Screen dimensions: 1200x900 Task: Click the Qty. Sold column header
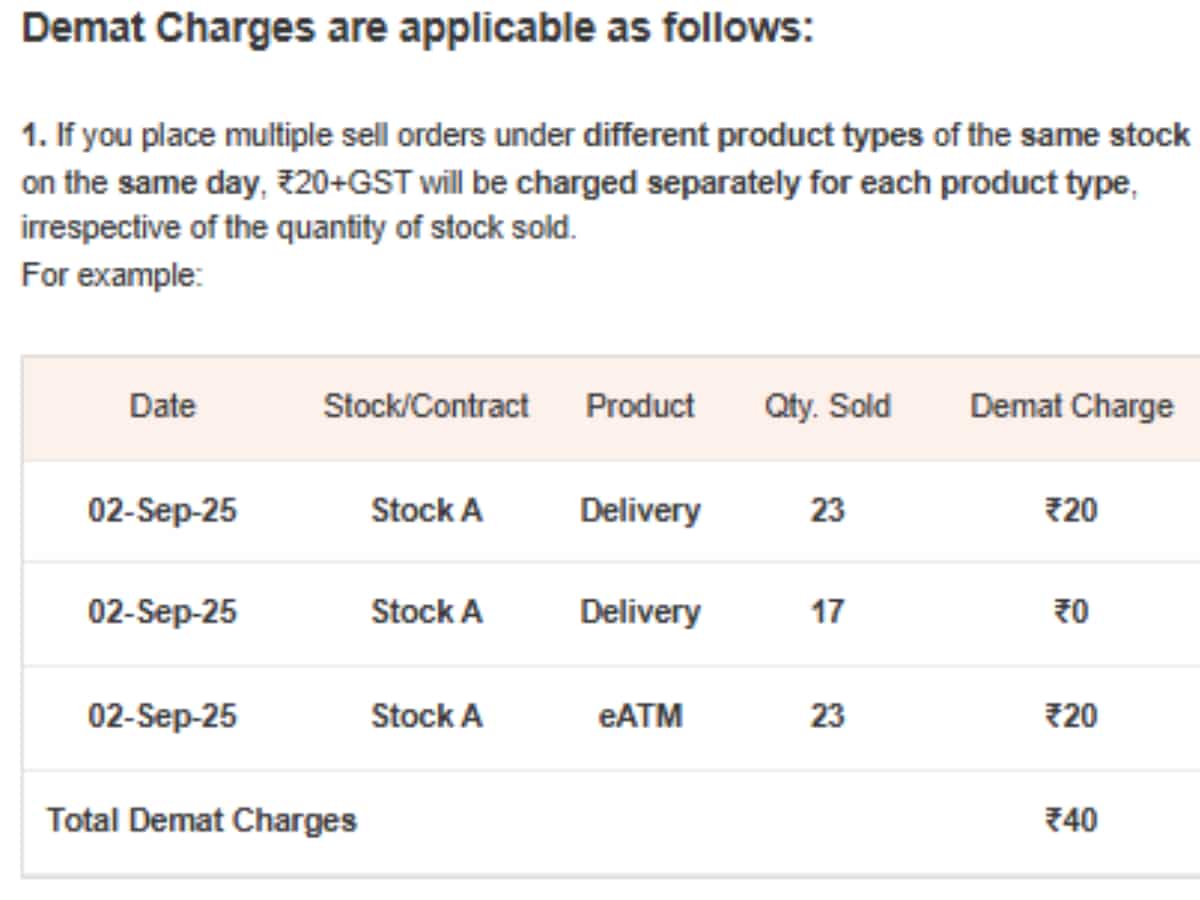tap(827, 406)
